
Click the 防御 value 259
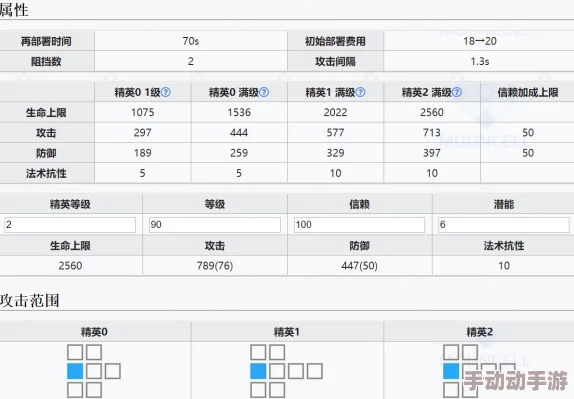point(239,153)
